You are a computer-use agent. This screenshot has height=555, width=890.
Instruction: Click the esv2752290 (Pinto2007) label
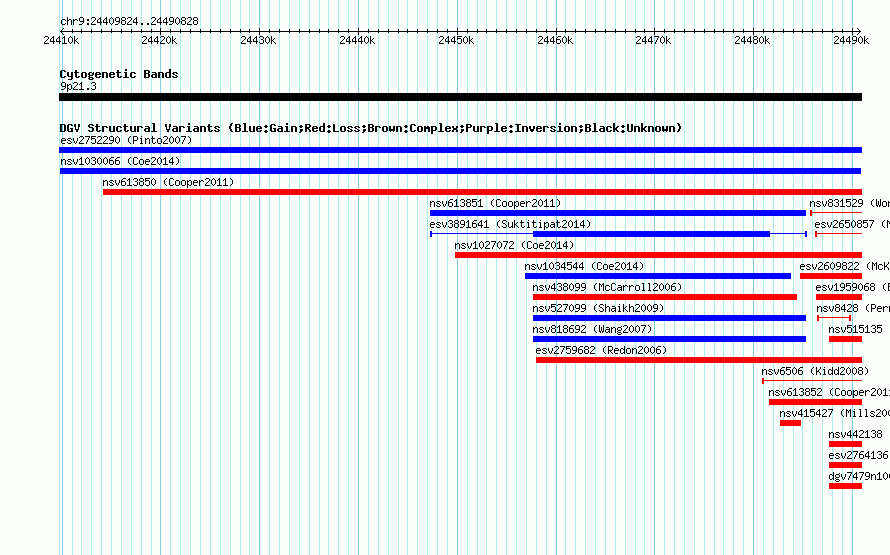[126, 140]
